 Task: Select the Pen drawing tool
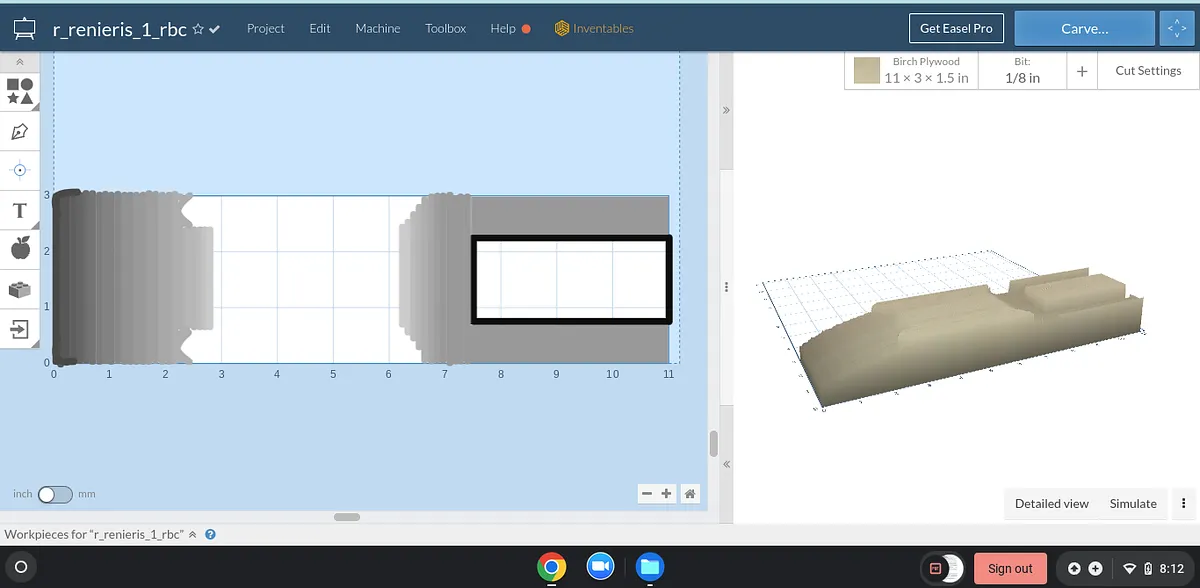click(x=20, y=132)
